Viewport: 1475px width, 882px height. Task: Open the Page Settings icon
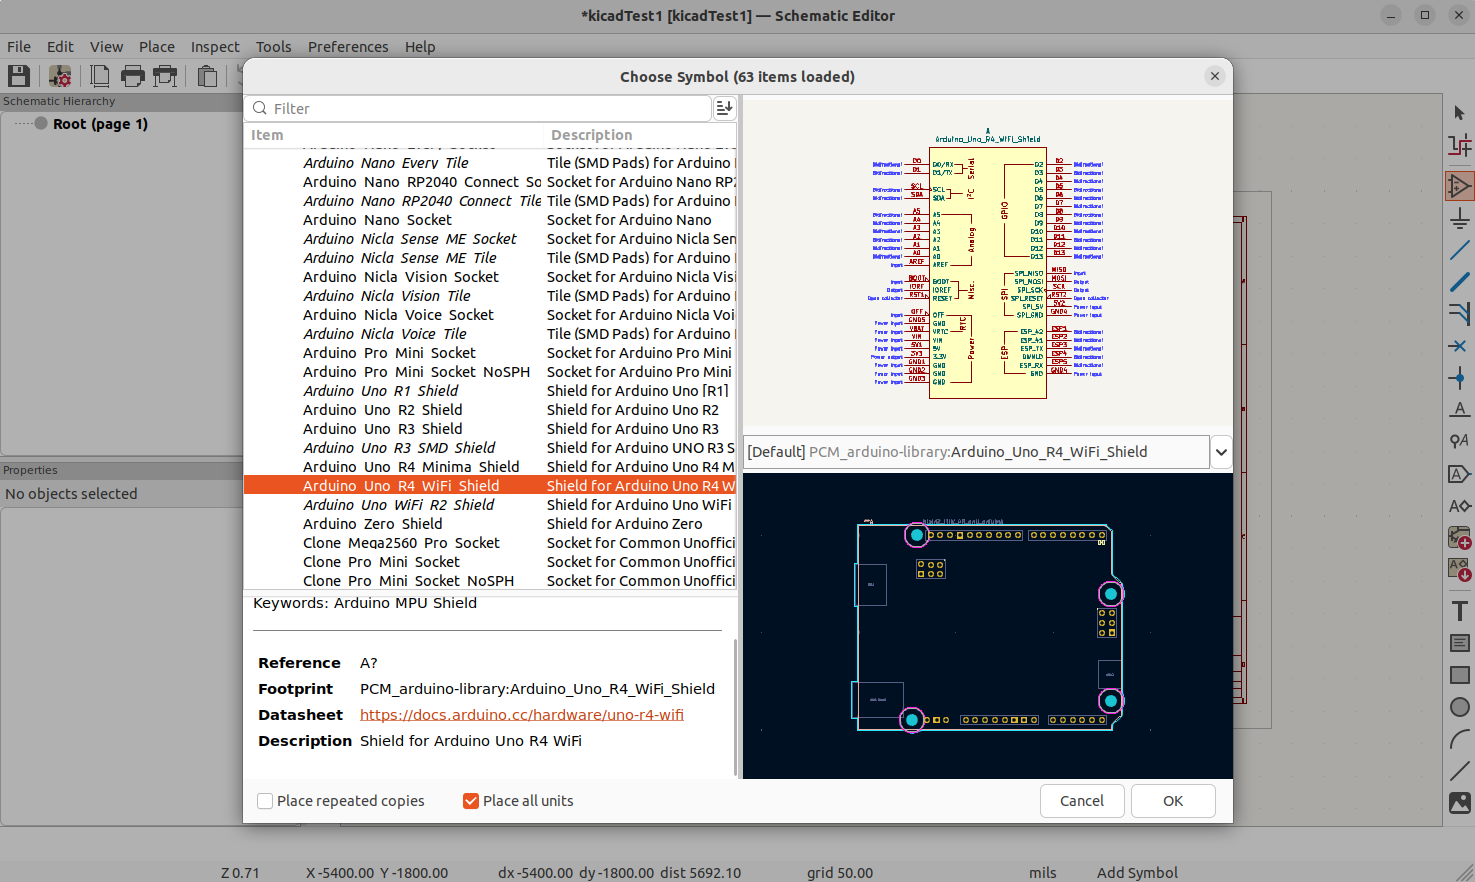pos(100,76)
